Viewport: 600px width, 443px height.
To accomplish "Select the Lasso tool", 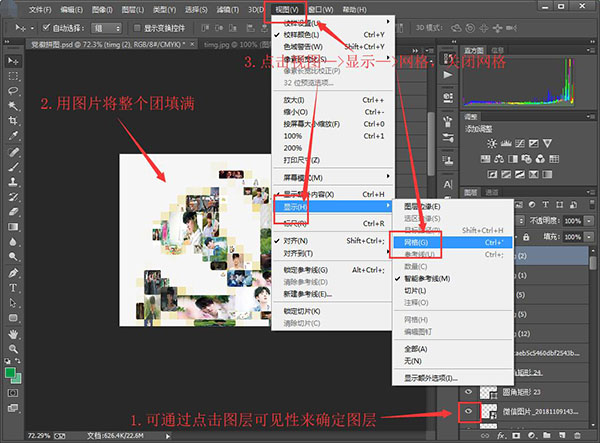I will pos(13,91).
